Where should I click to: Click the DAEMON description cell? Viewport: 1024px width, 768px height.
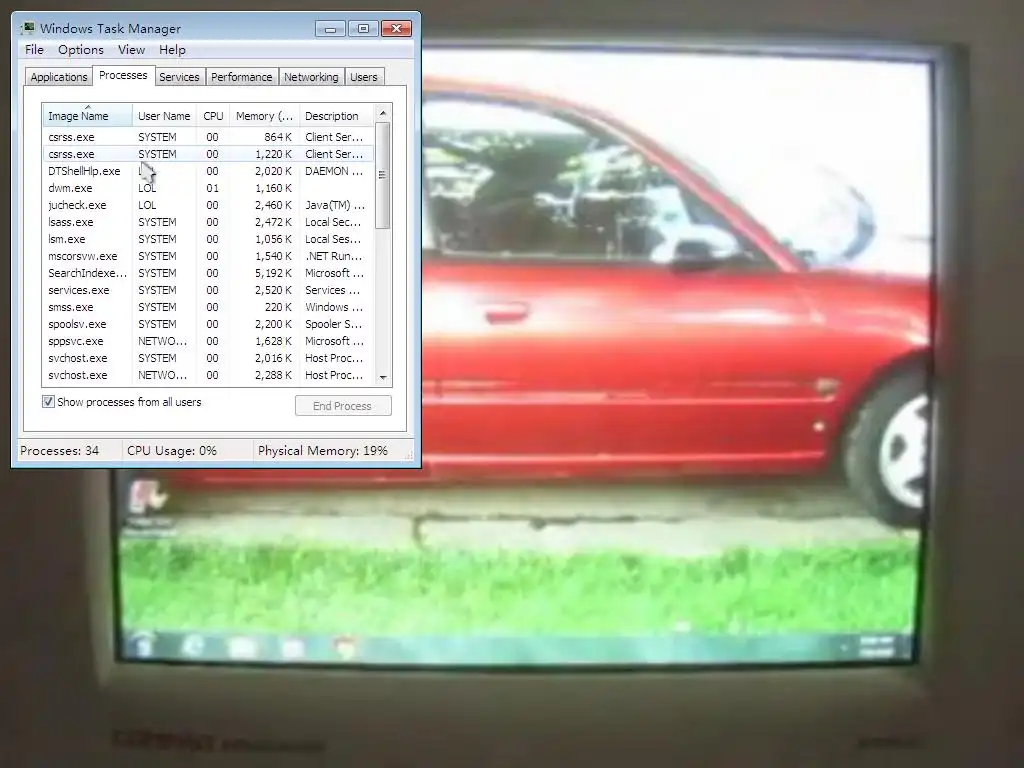(x=334, y=171)
